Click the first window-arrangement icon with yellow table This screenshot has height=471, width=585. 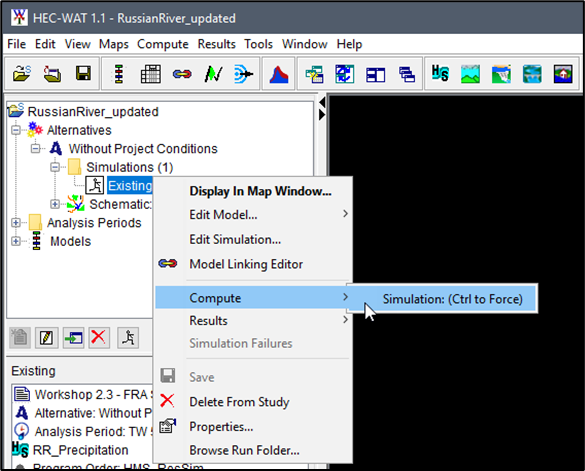(x=314, y=74)
